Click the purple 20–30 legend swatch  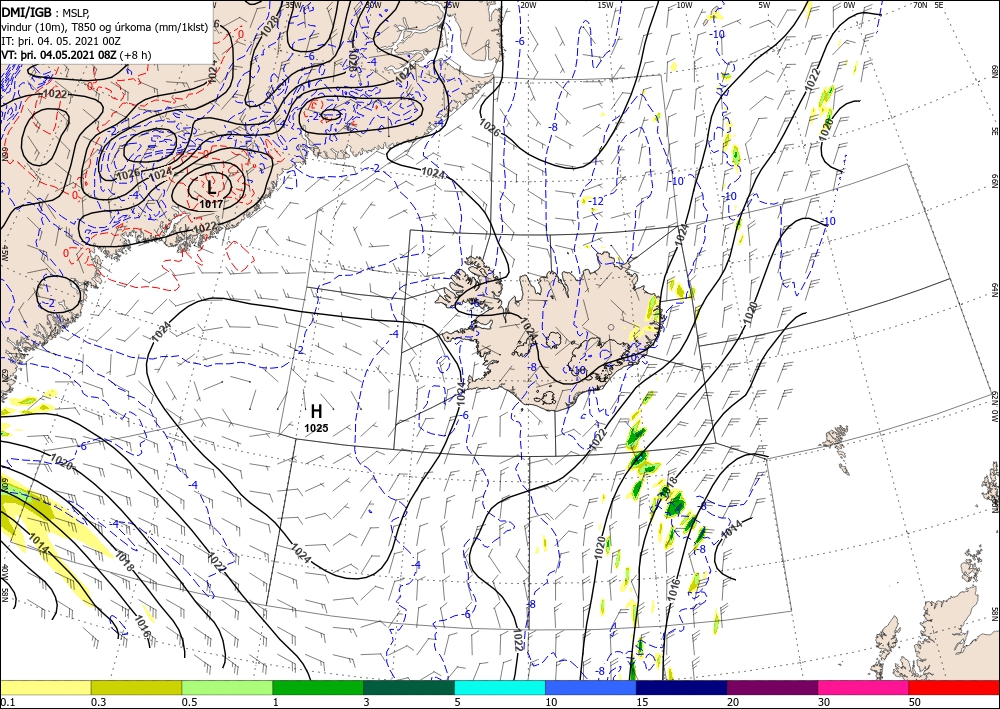pyautogui.click(x=772, y=687)
